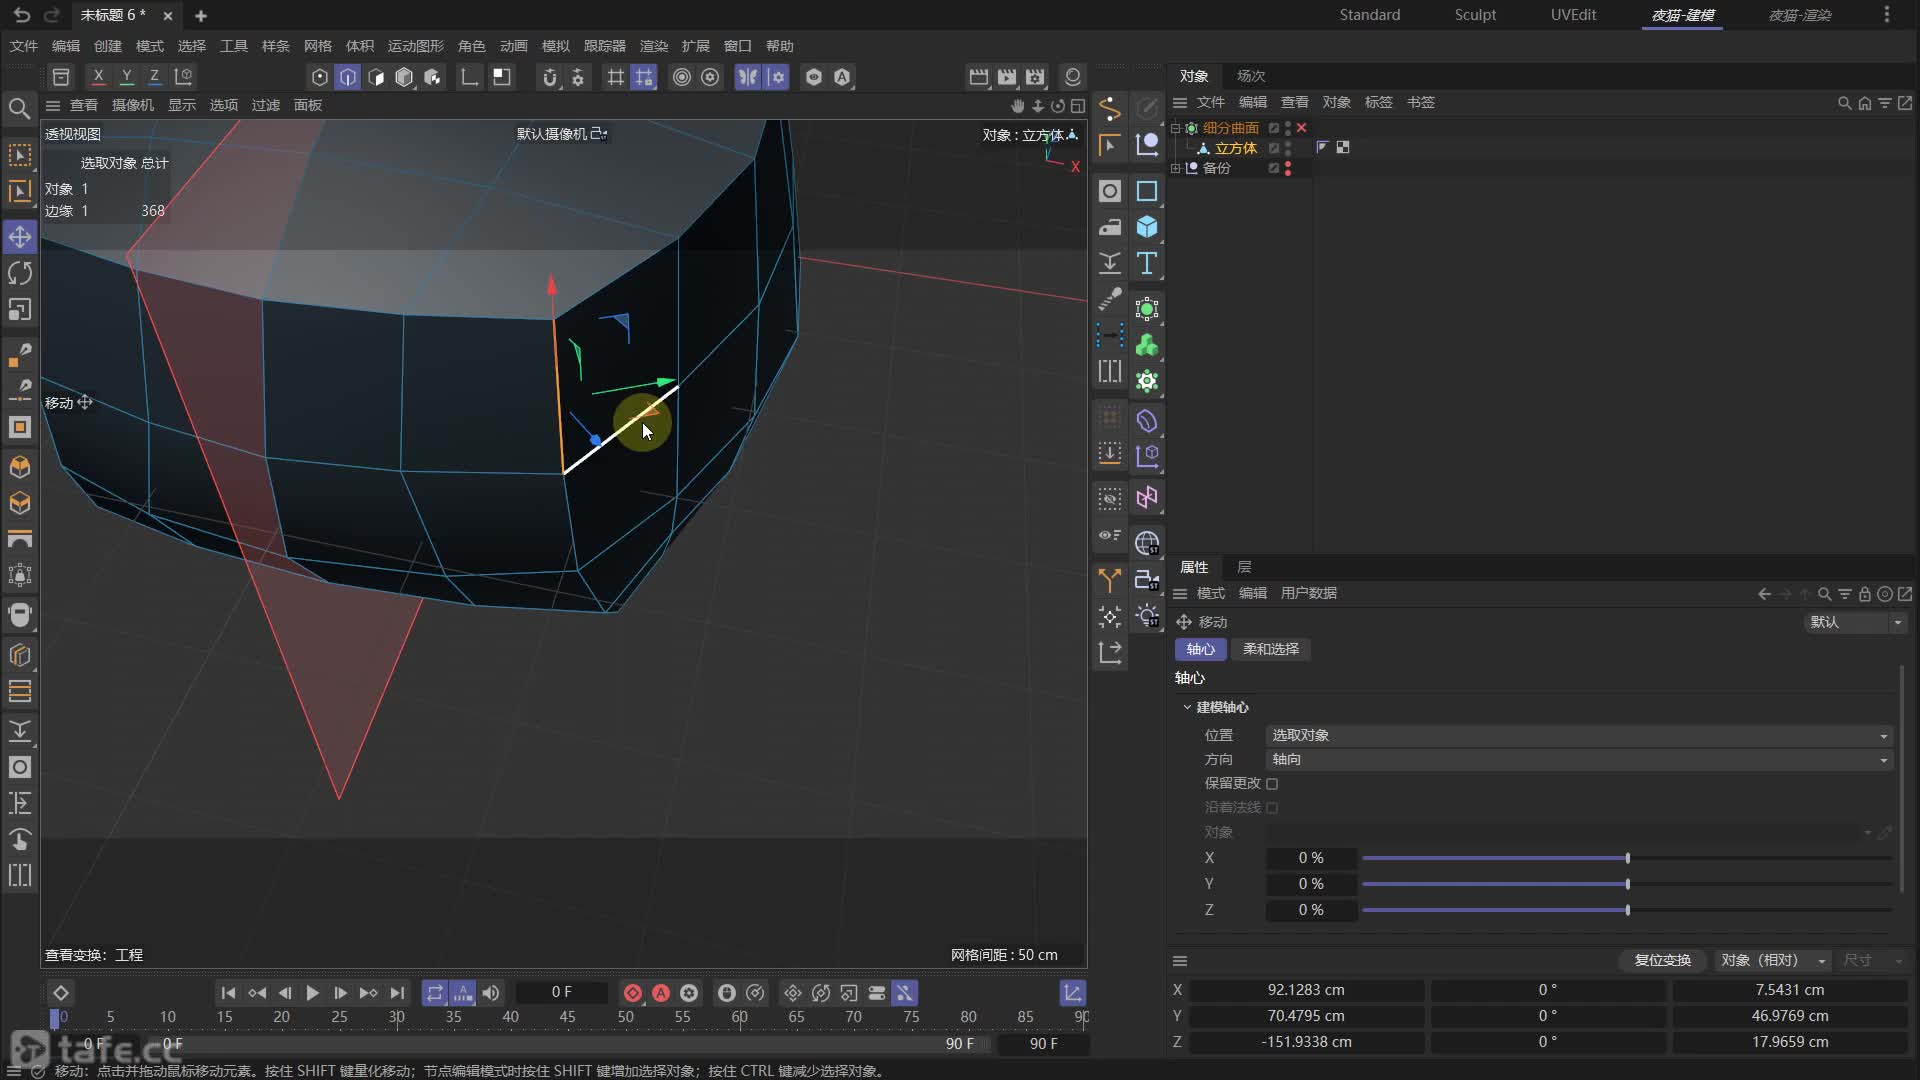Collapse the 建模轴心 section
Viewport: 1920px width, 1080px height.
coord(1187,707)
